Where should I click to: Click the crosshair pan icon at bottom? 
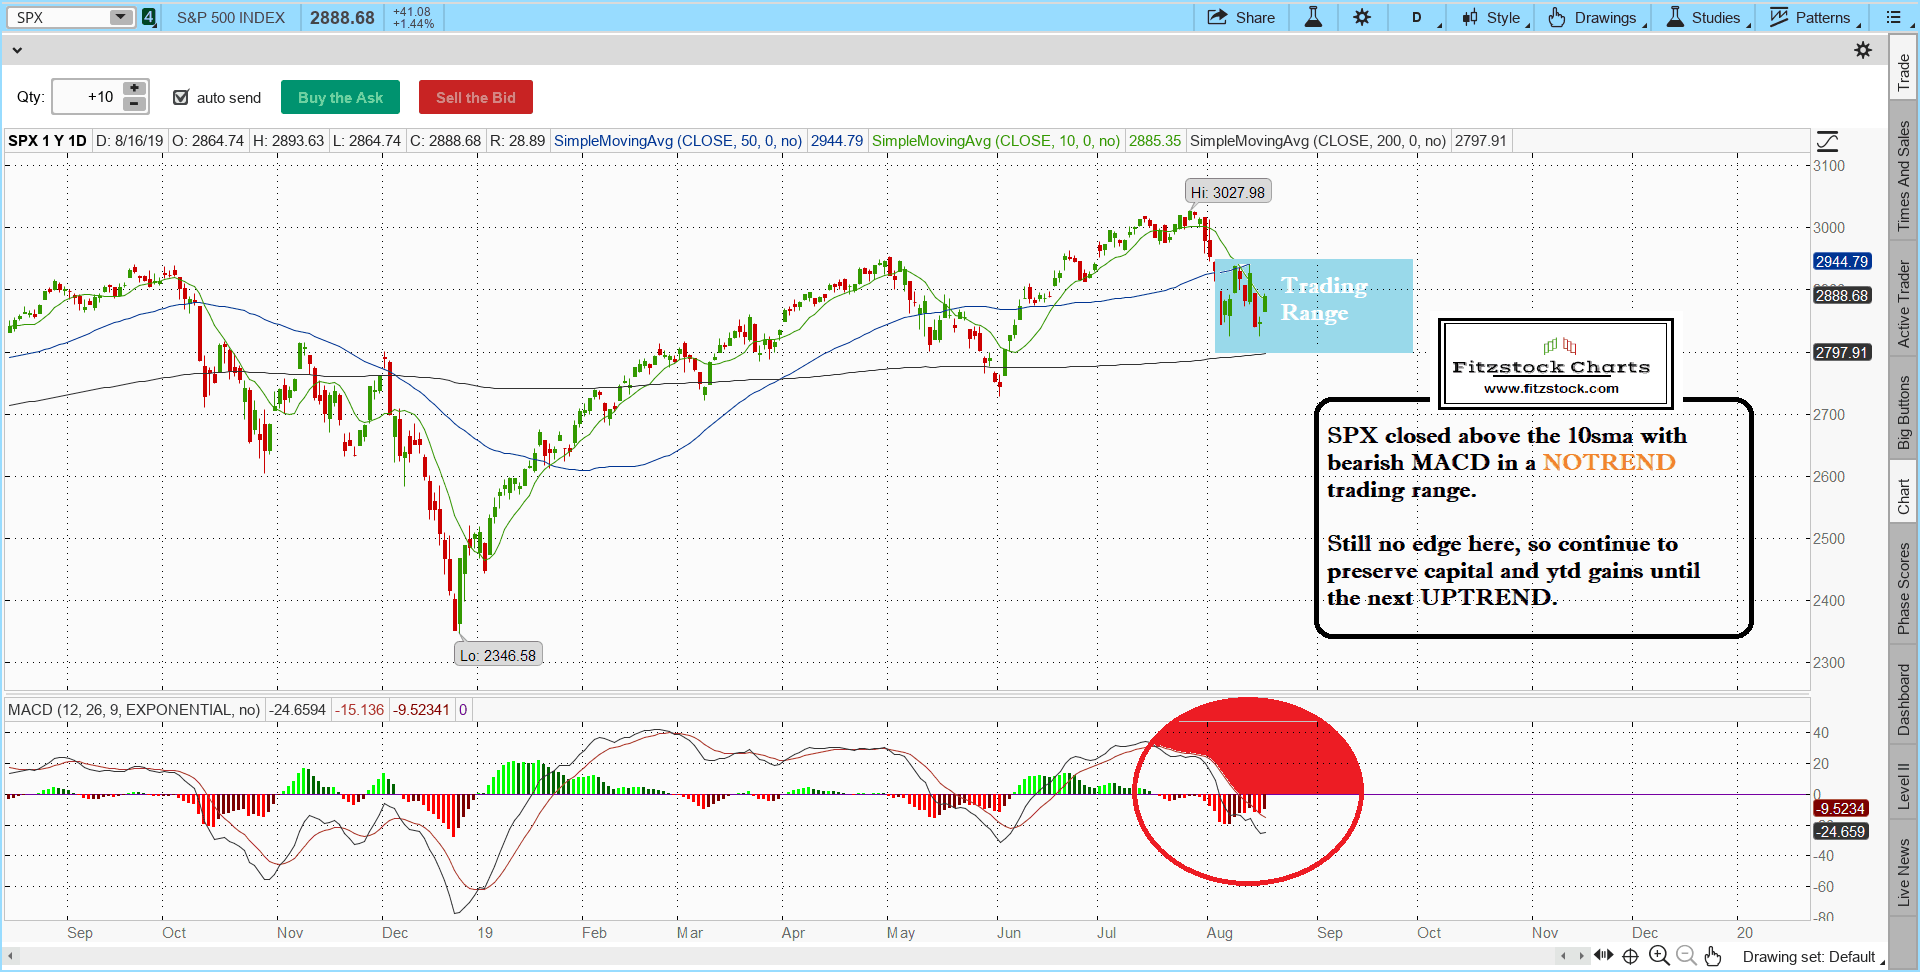1630,956
